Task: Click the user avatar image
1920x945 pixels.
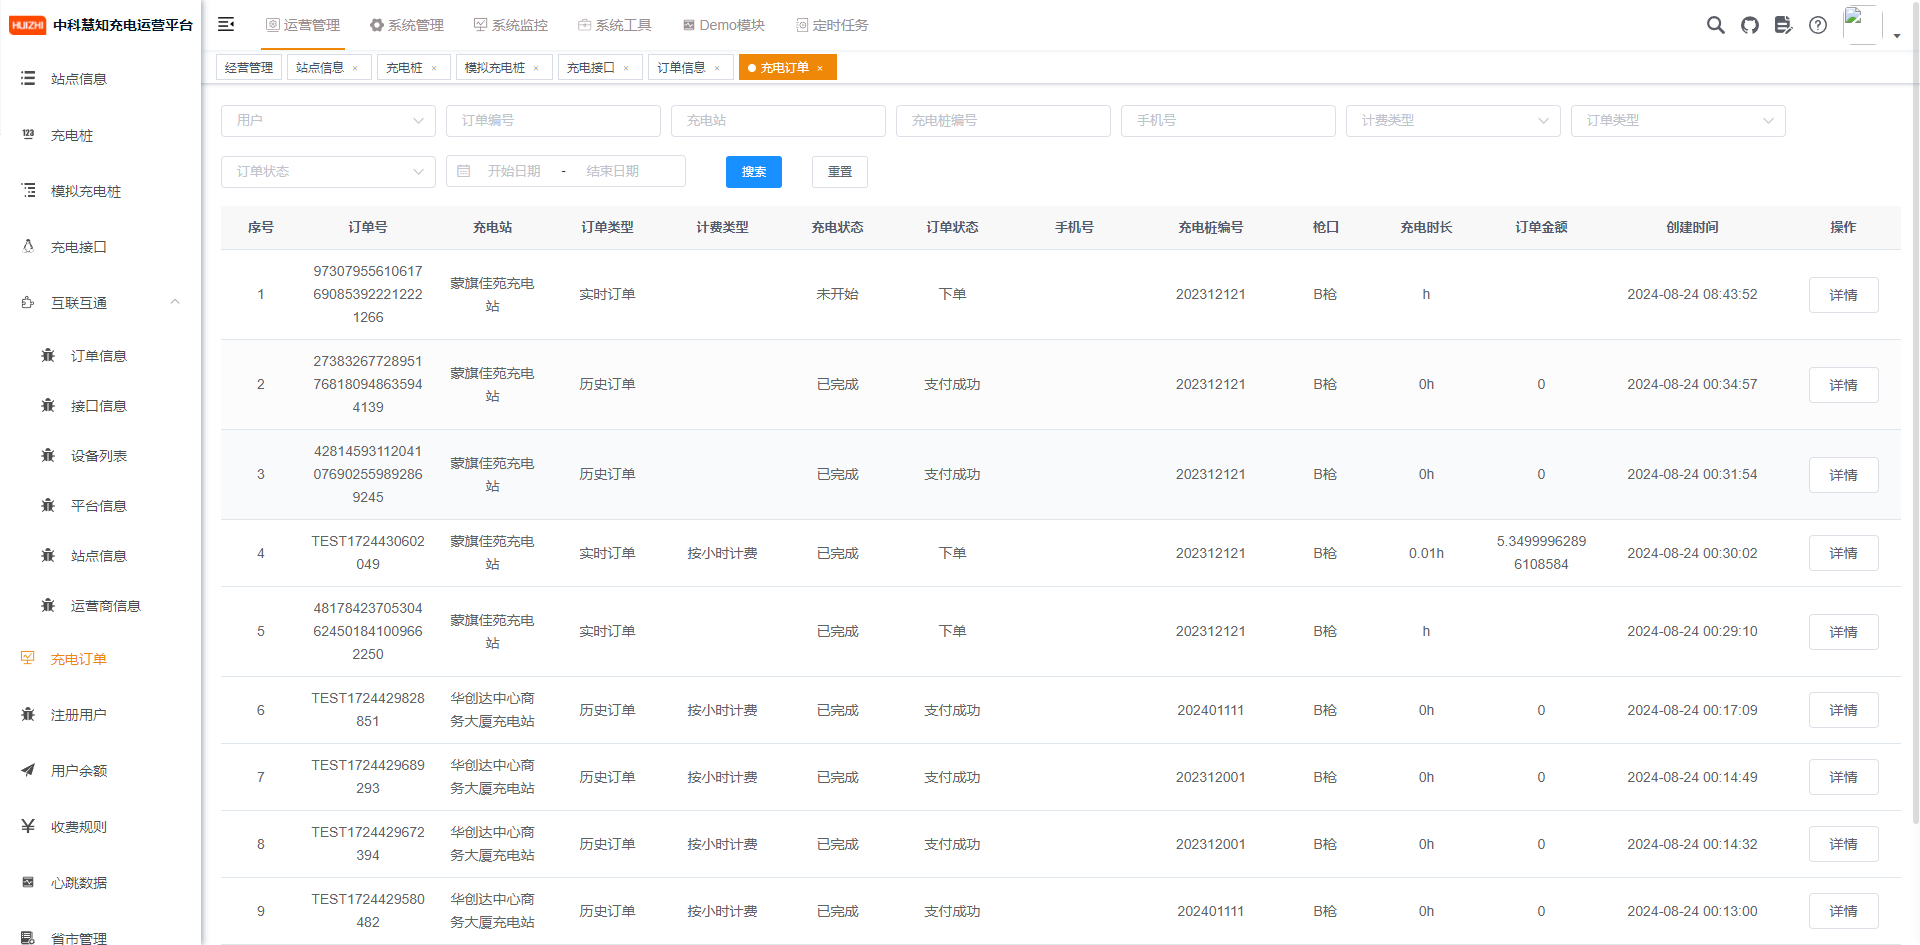Action: (x=1862, y=25)
